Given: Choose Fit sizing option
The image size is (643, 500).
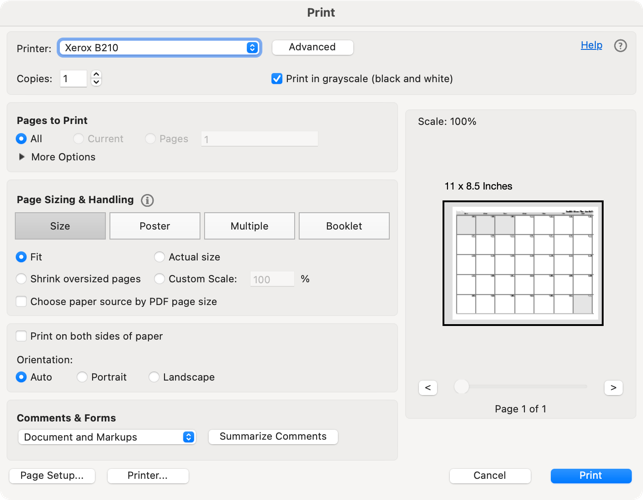Looking at the screenshot, I should coord(21,257).
